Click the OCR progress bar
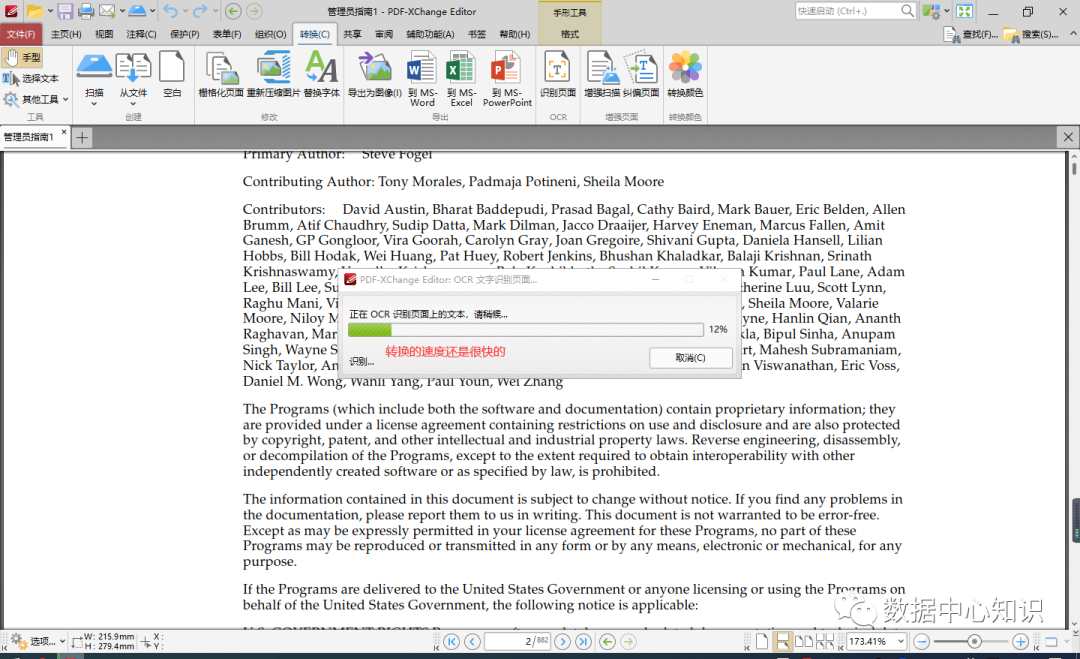Viewport: 1080px width, 659px height. click(x=526, y=330)
